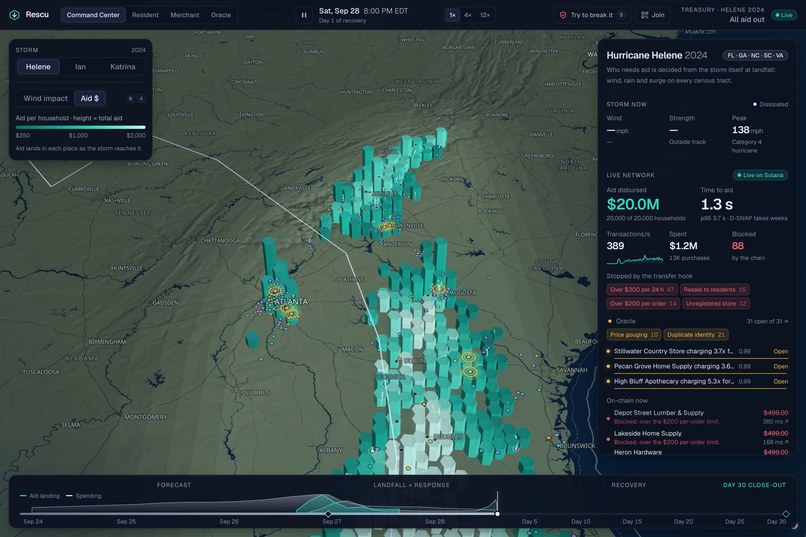Screen dimensions: 806x537
Task: Click the Sat, Sep 28 date display
Action: (x=339, y=11)
